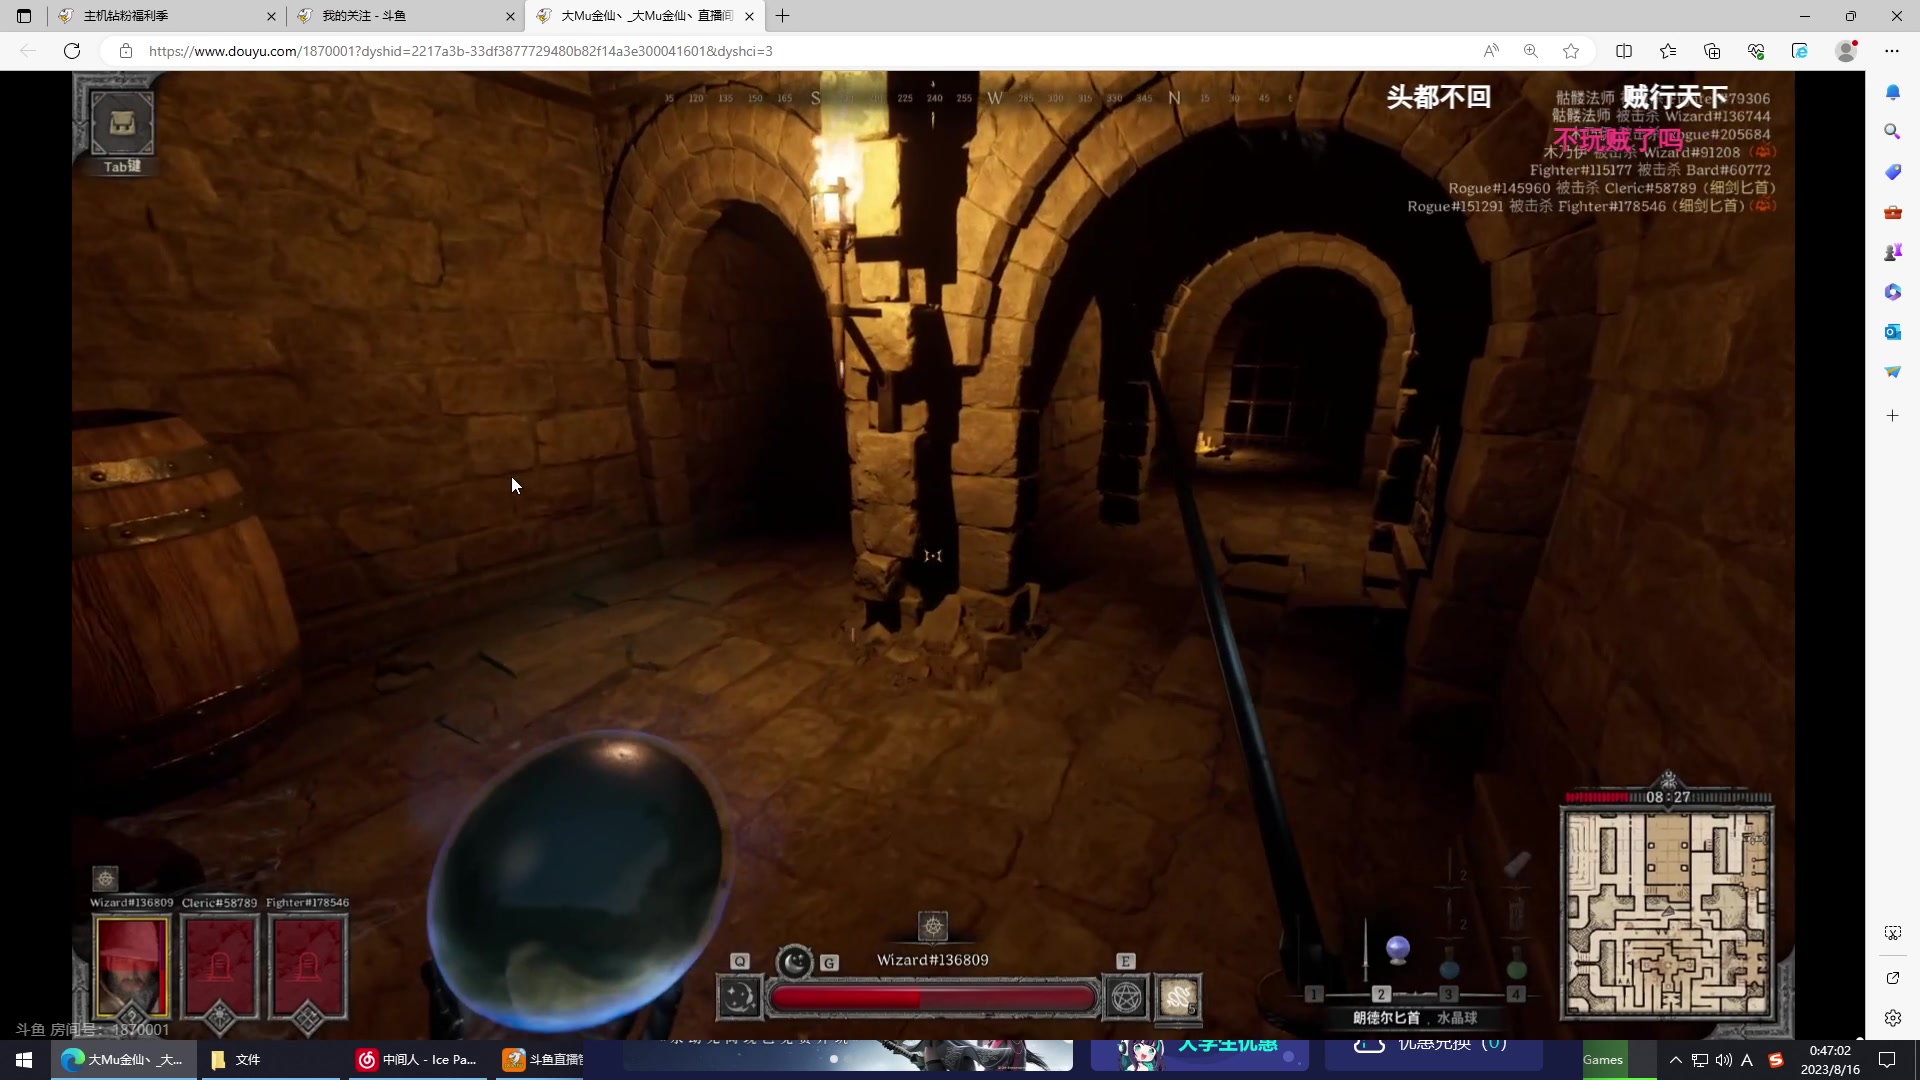Add this page to favorites

[1571, 51]
